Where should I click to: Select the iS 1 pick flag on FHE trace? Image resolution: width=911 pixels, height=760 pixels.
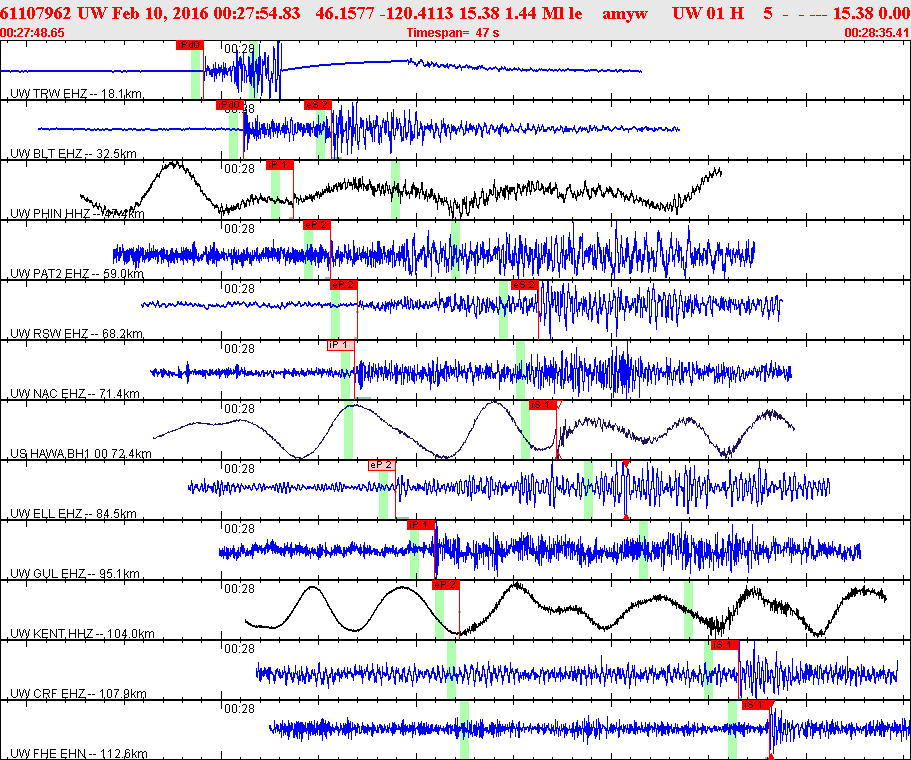click(756, 705)
